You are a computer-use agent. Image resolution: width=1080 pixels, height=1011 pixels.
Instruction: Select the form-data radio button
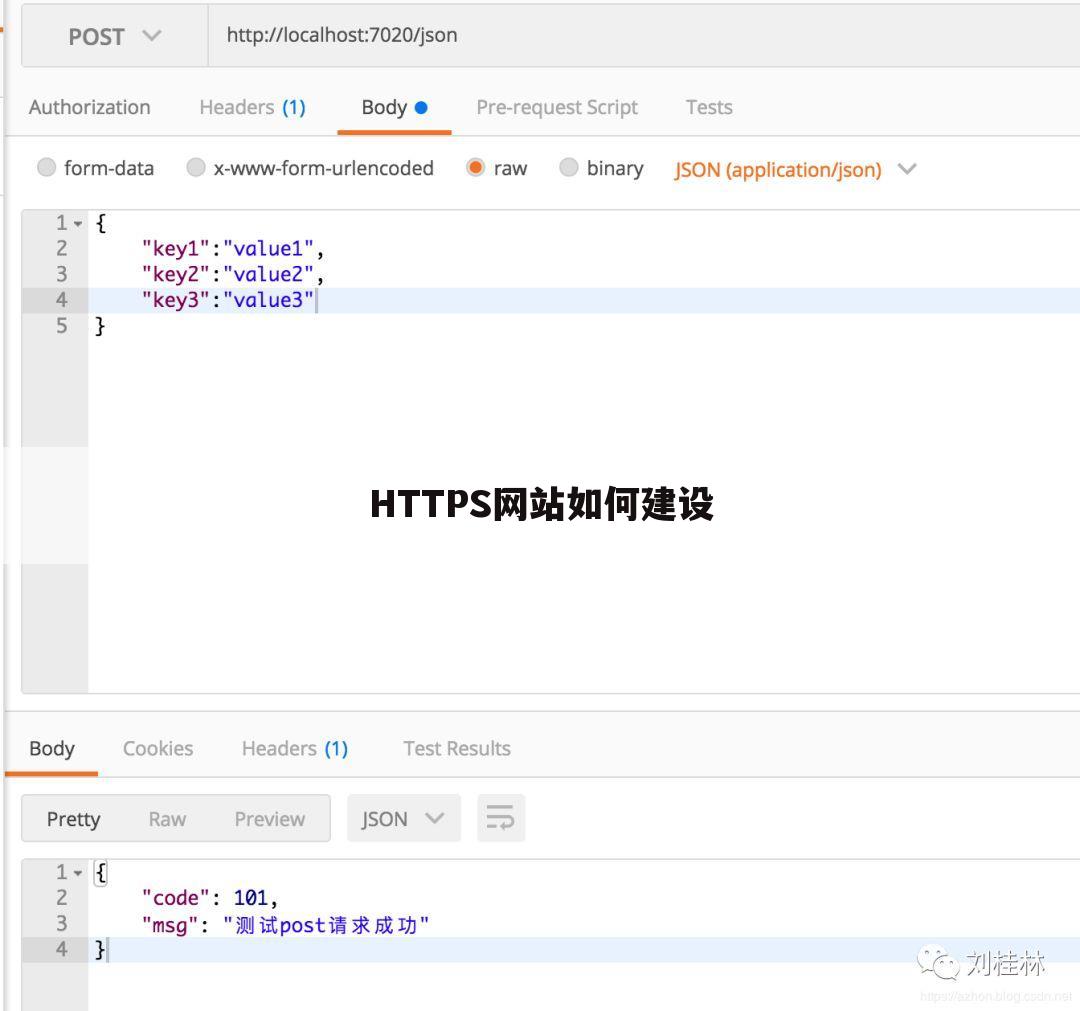(x=46, y=167)
